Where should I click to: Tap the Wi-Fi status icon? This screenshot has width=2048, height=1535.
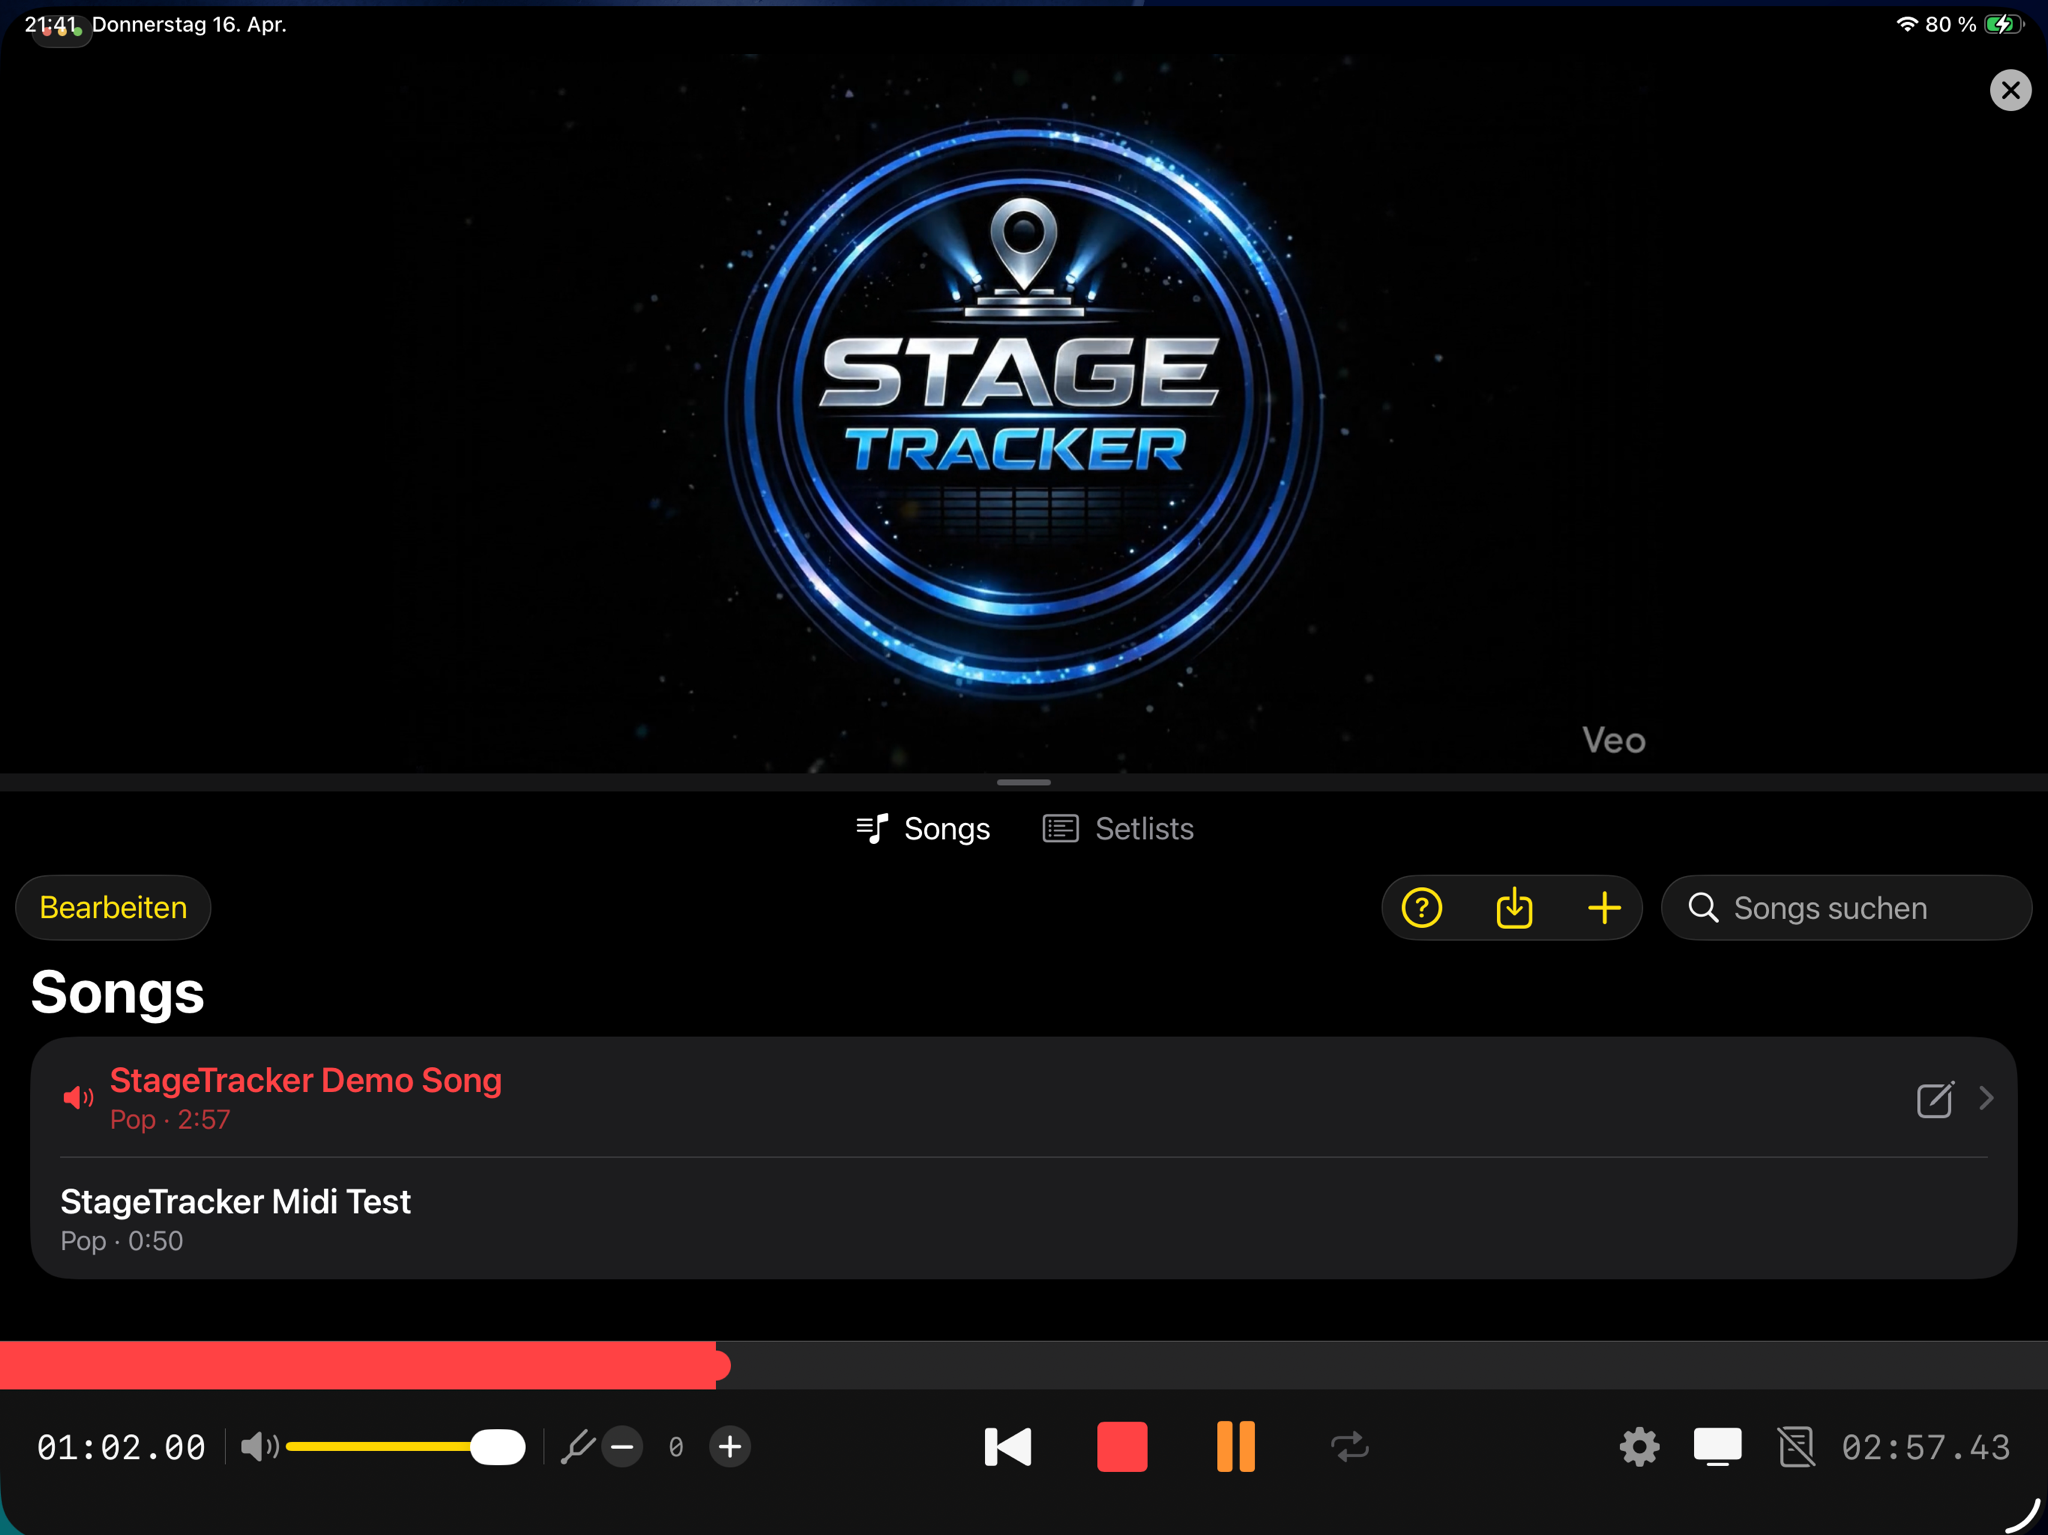1907,24
